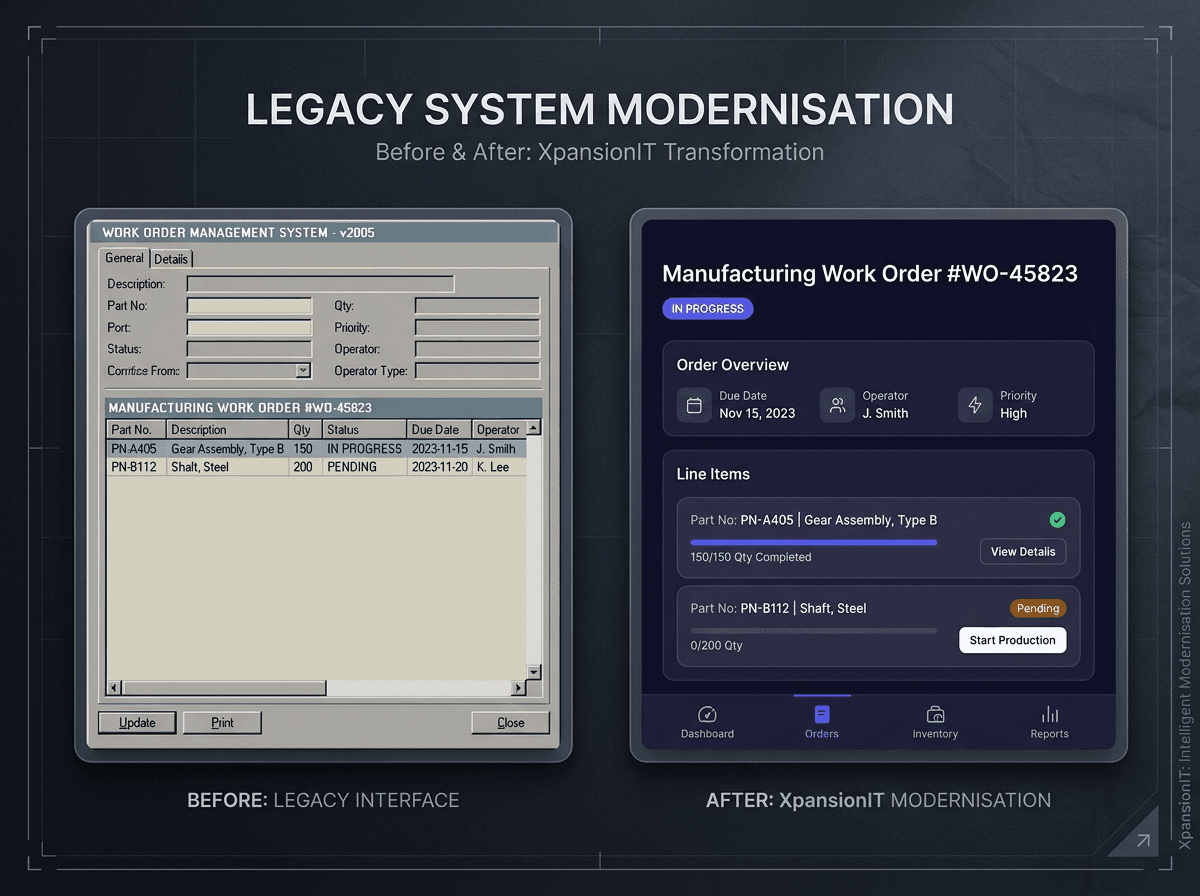Click the High priority value

pyautogui.click(x=1013, y=413)
